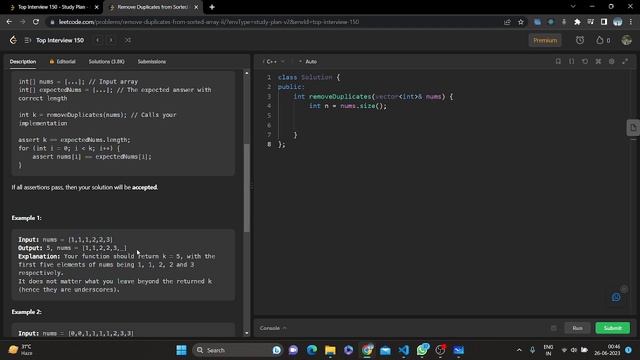The height and width of the screenshot is (360, 640).
Task: Click the Top Interview 150 title link
Action: click(x=60, y=40)
